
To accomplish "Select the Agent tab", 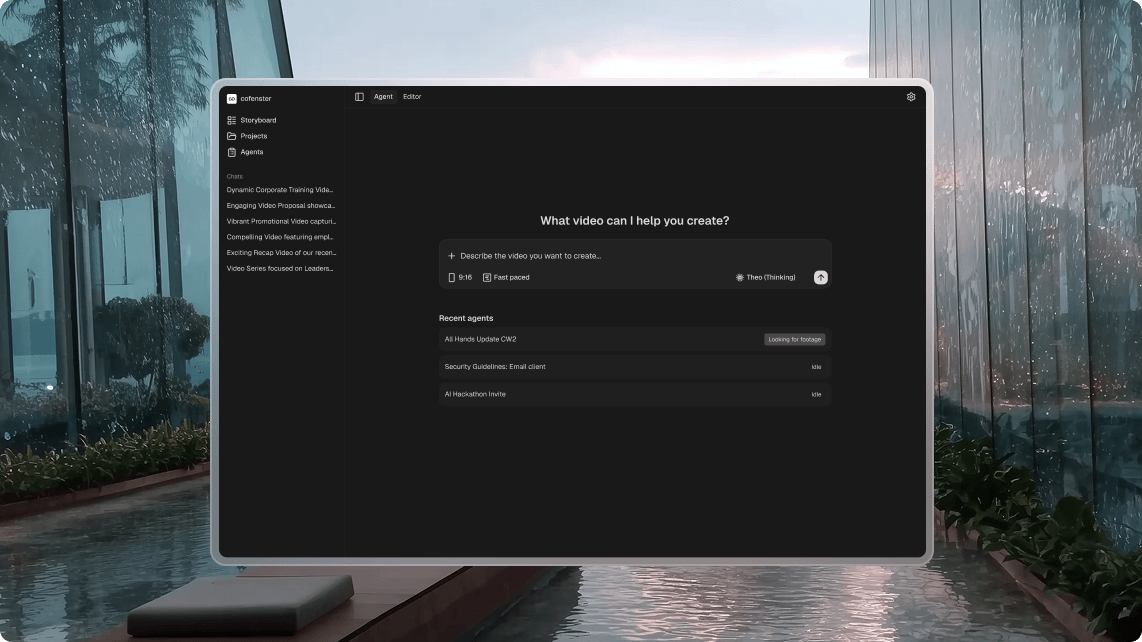I will coord(382,96).
